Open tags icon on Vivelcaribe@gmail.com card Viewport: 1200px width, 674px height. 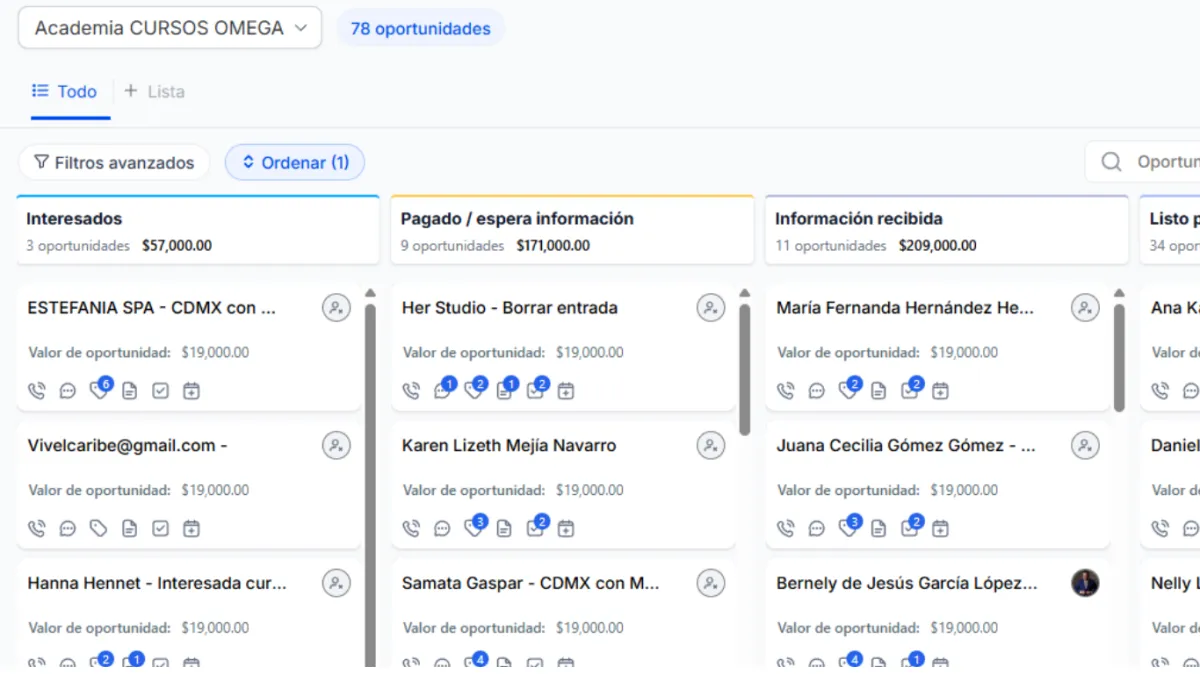click(99, 529)
